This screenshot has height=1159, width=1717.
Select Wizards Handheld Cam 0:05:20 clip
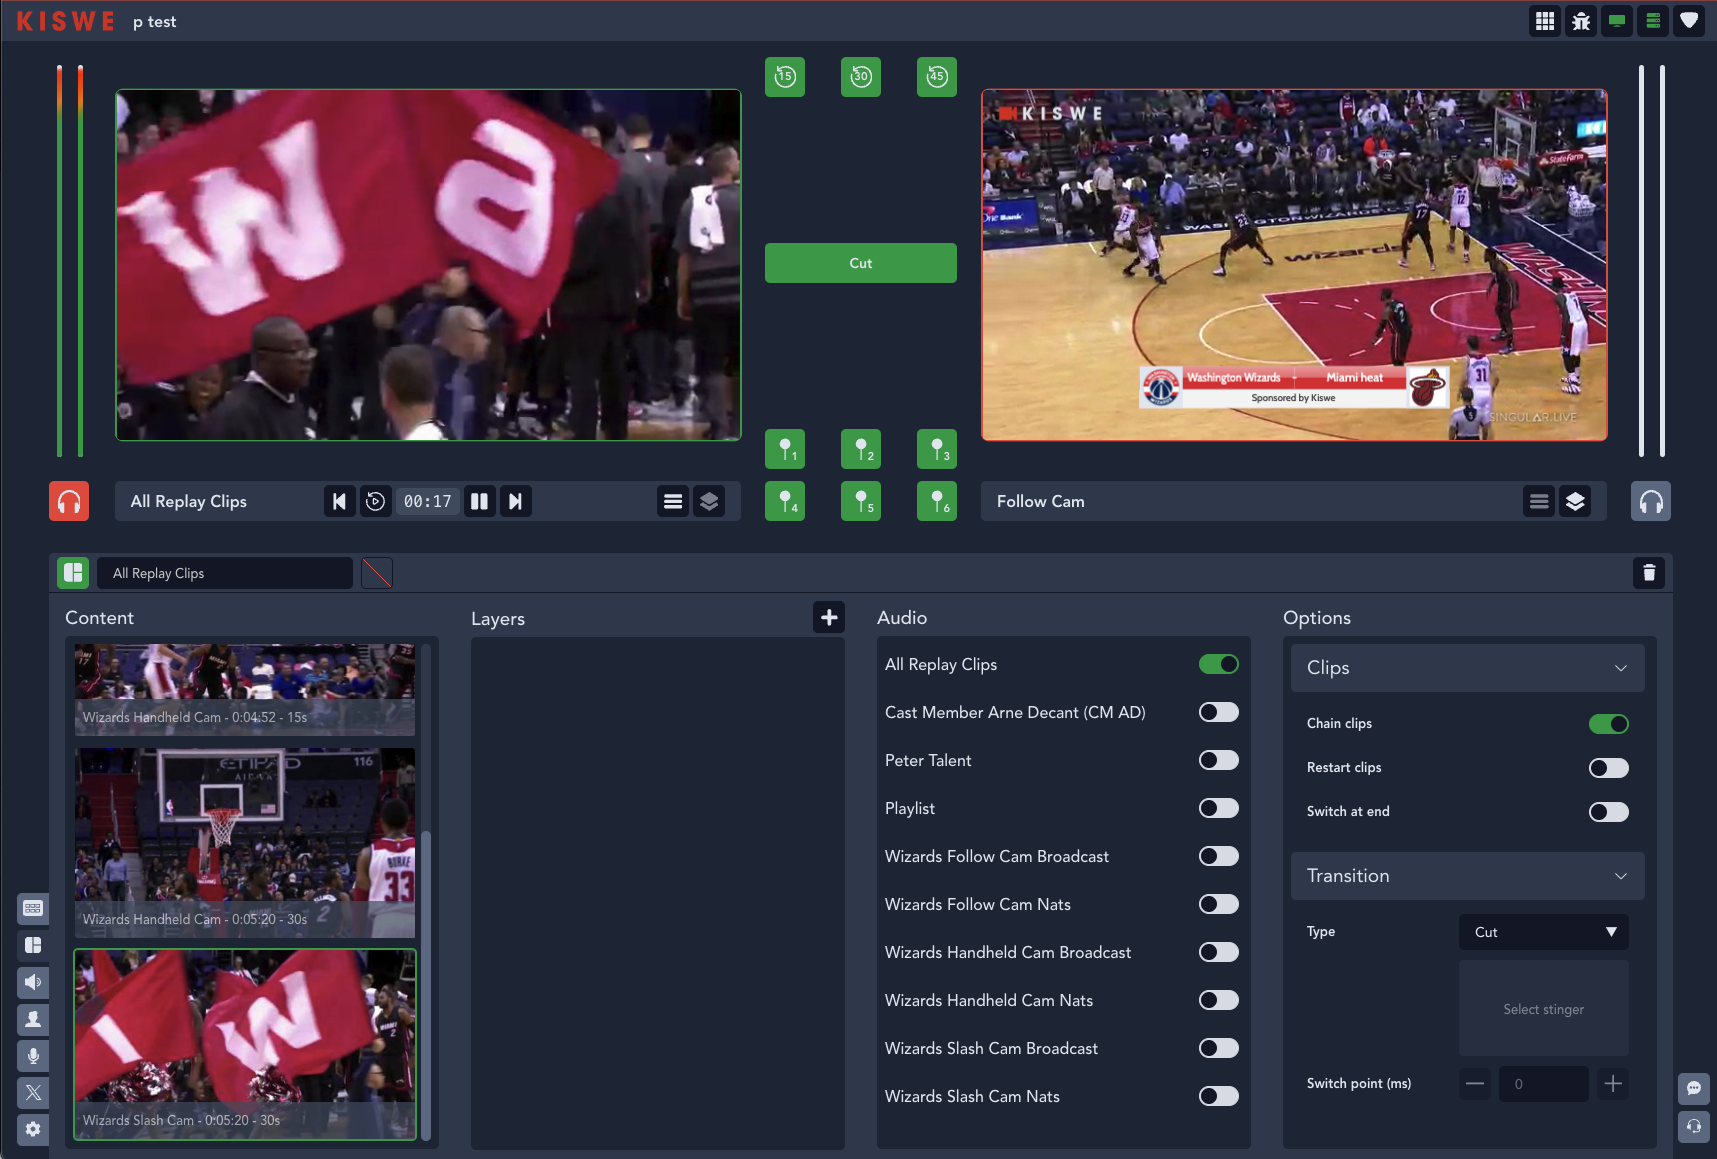coord(245,843)
